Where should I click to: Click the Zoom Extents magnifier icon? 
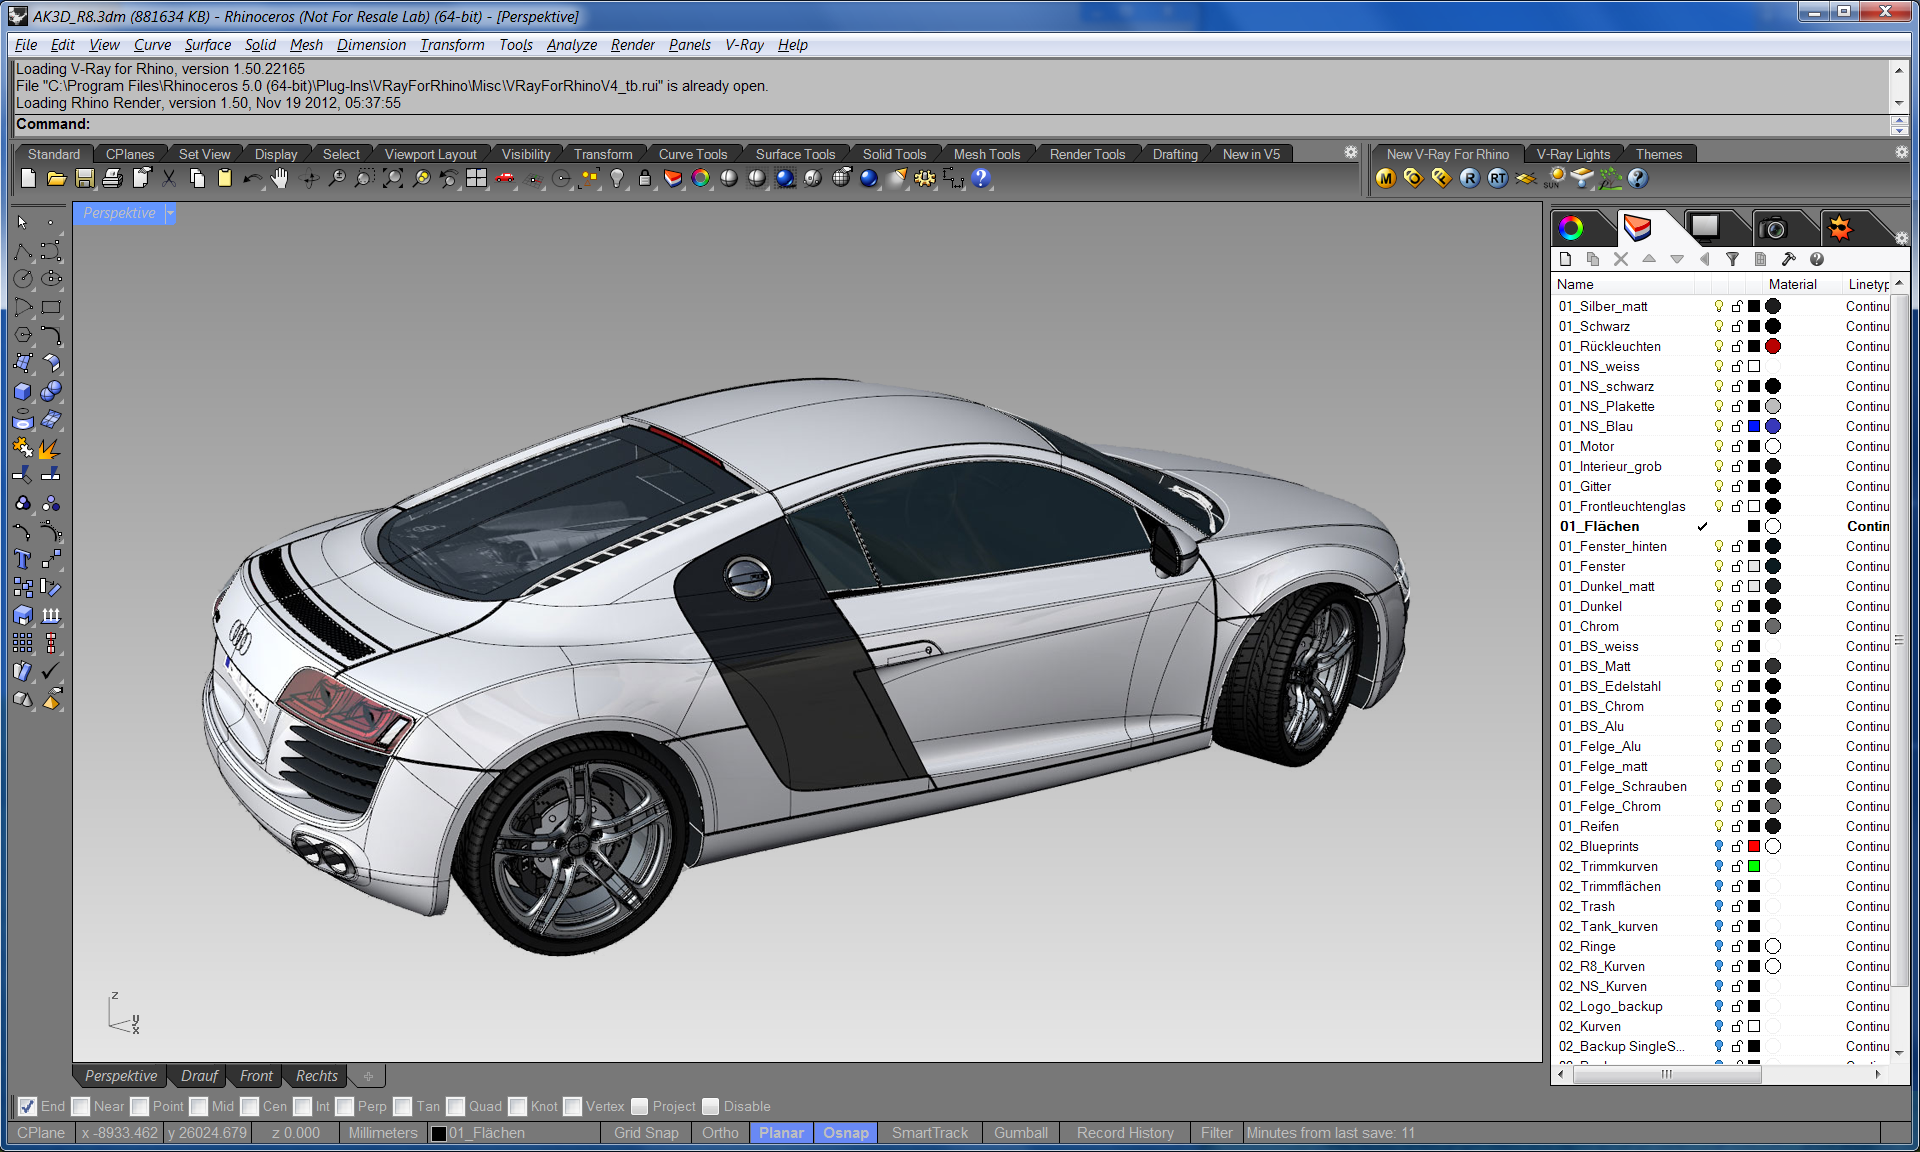393,178
